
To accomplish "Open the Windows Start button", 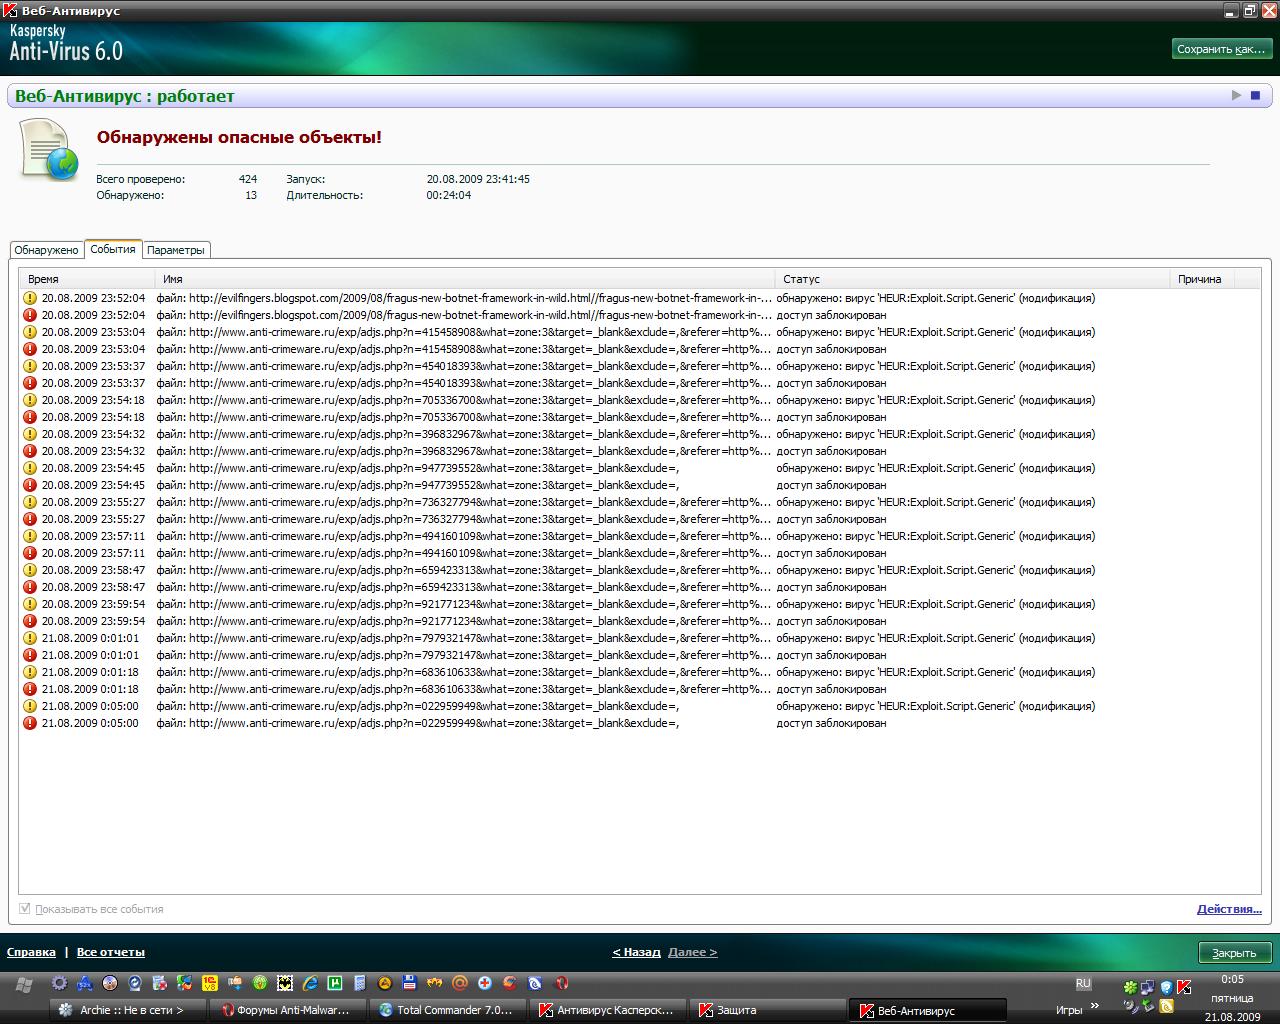I will (x=23, y=985).
